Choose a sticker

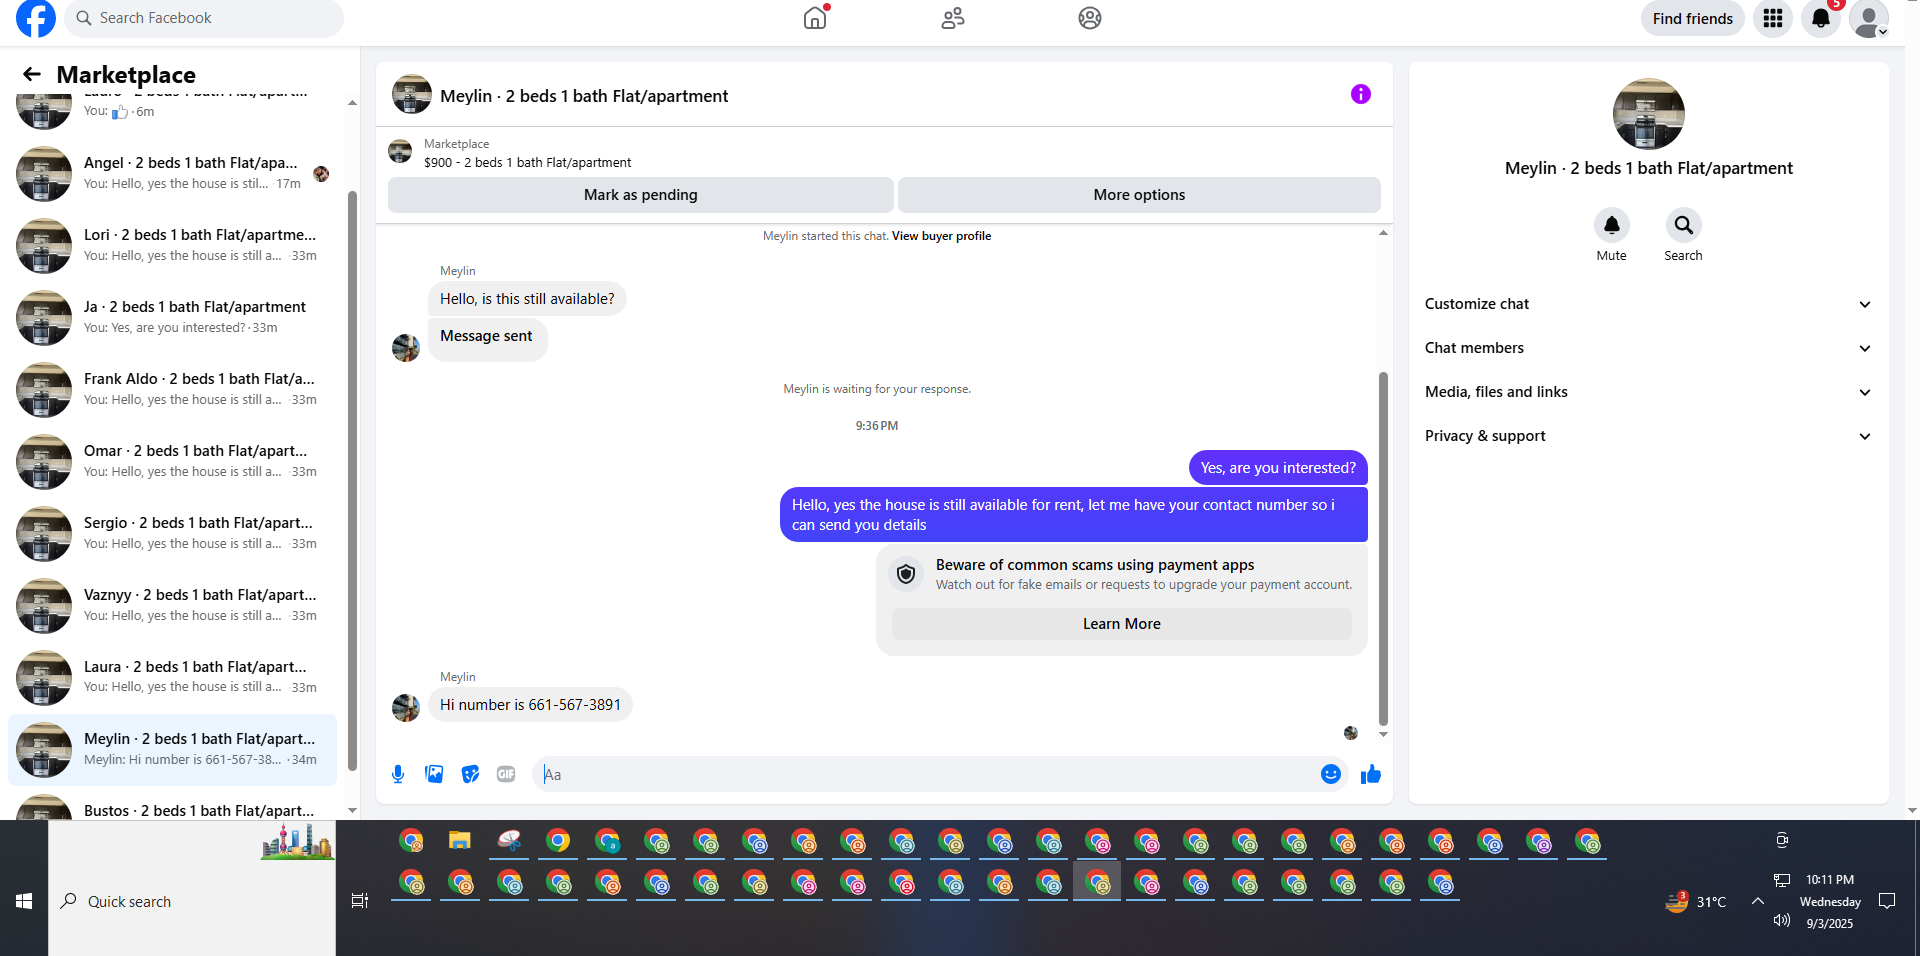click(x=470, y=774)
